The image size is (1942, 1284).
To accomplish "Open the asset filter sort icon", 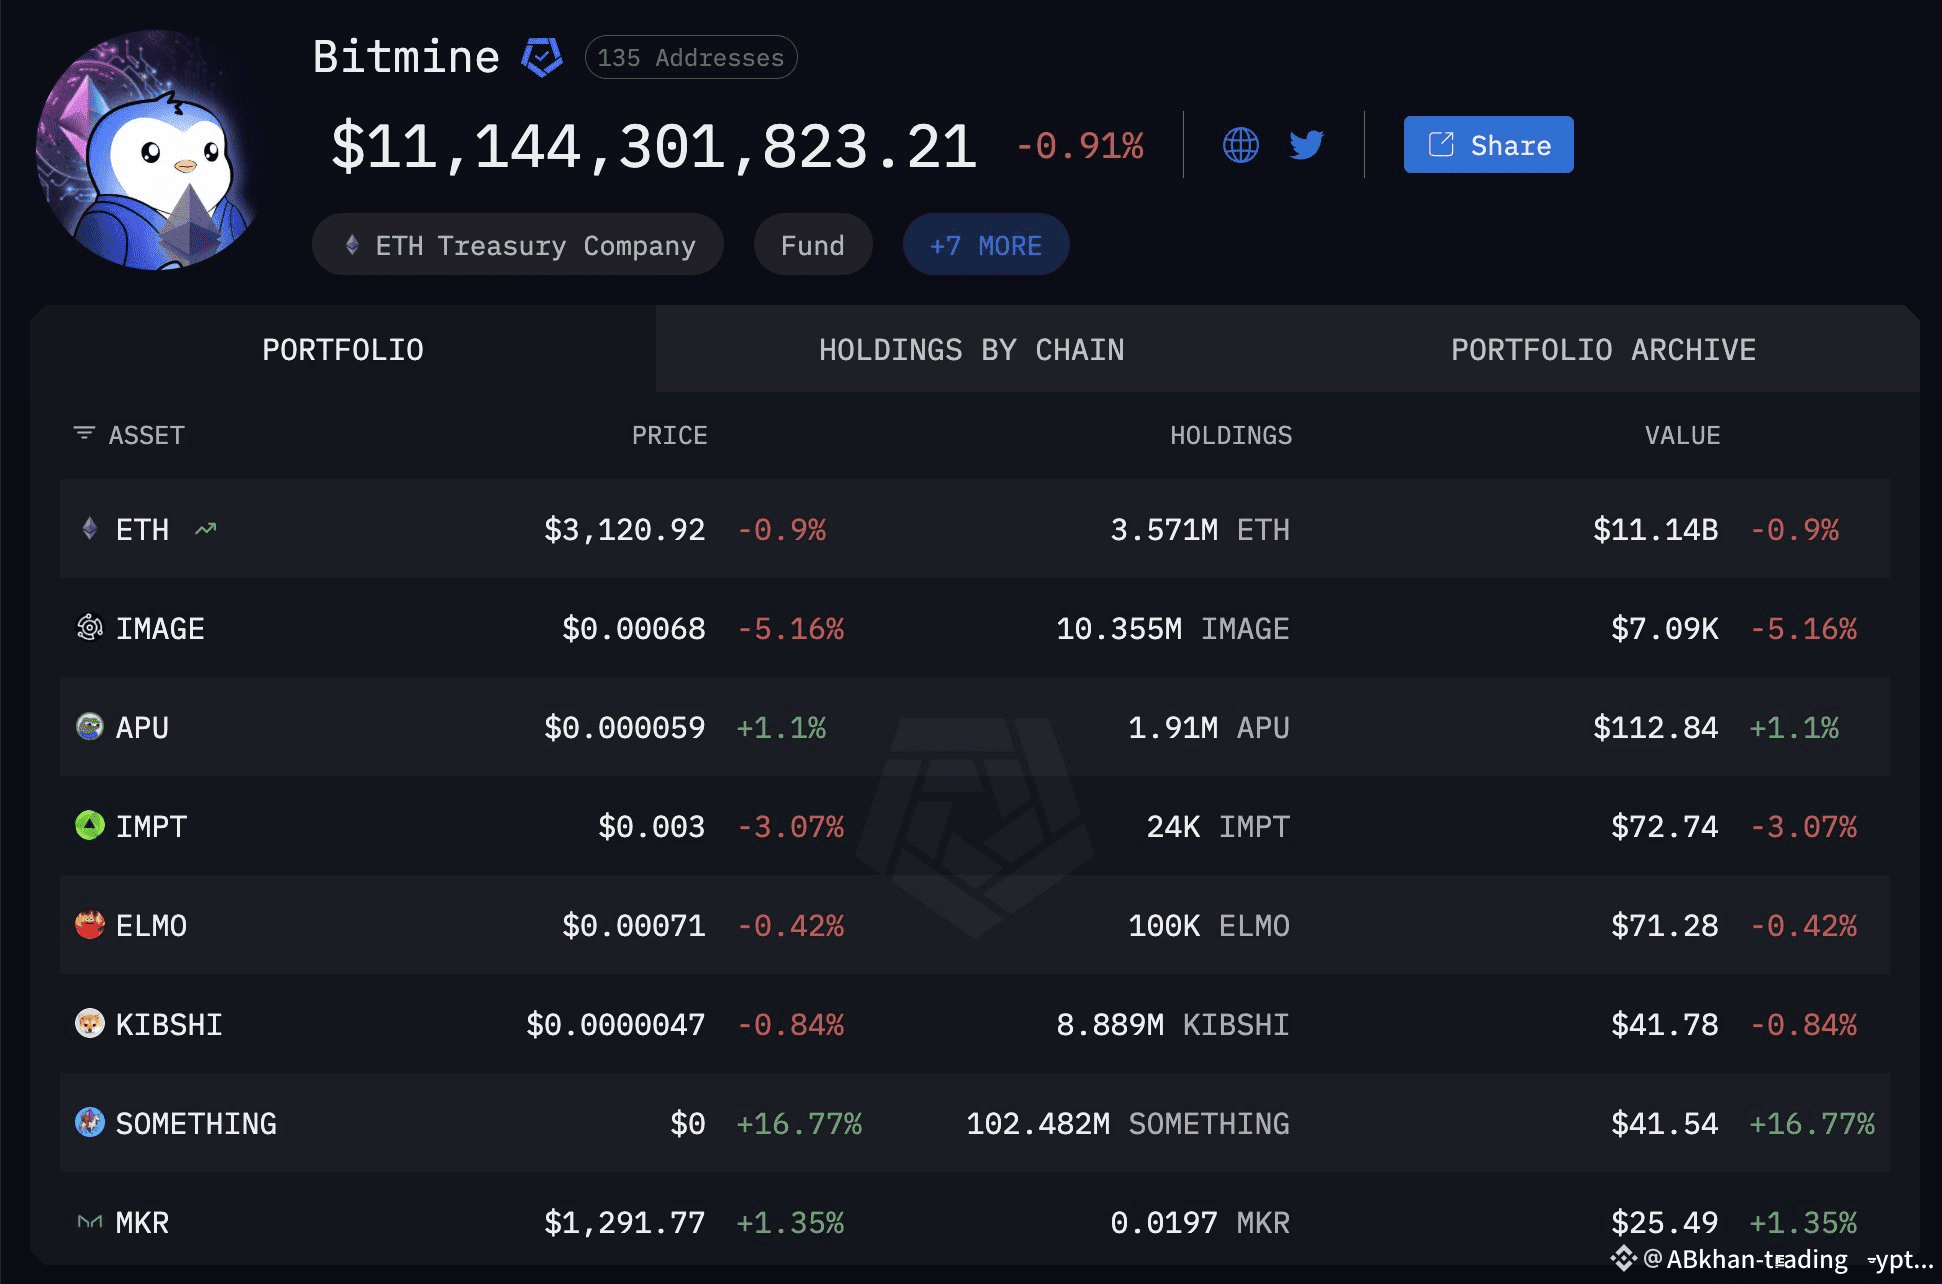I will [x=84, y=434].
